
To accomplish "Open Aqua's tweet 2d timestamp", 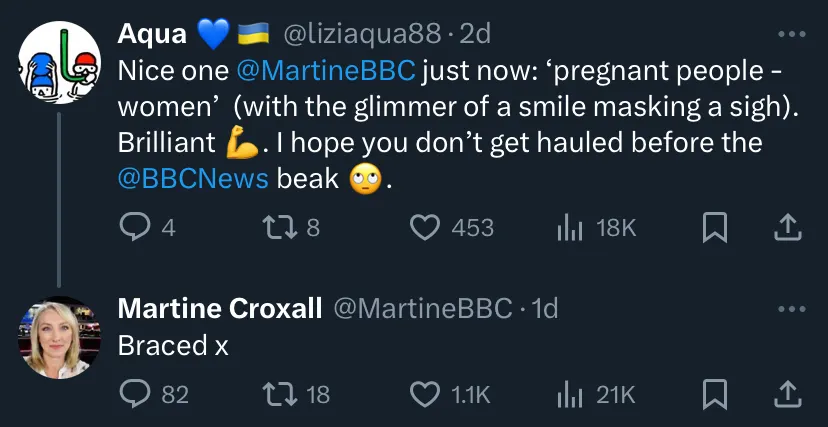I will coord(477,34).
